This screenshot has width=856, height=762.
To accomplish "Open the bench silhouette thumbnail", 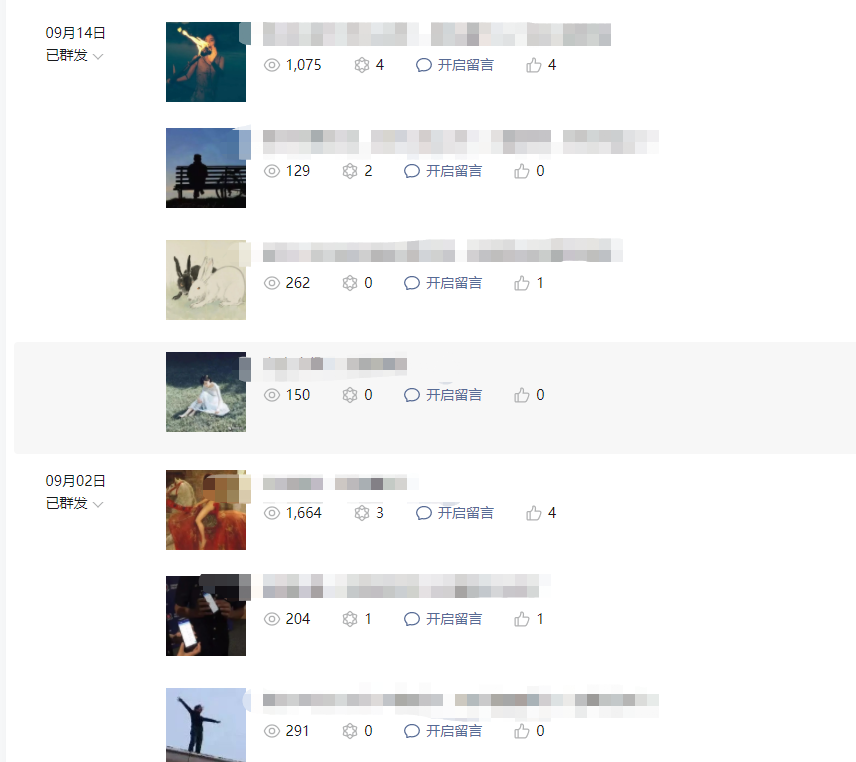I will (x=206, y=168).
